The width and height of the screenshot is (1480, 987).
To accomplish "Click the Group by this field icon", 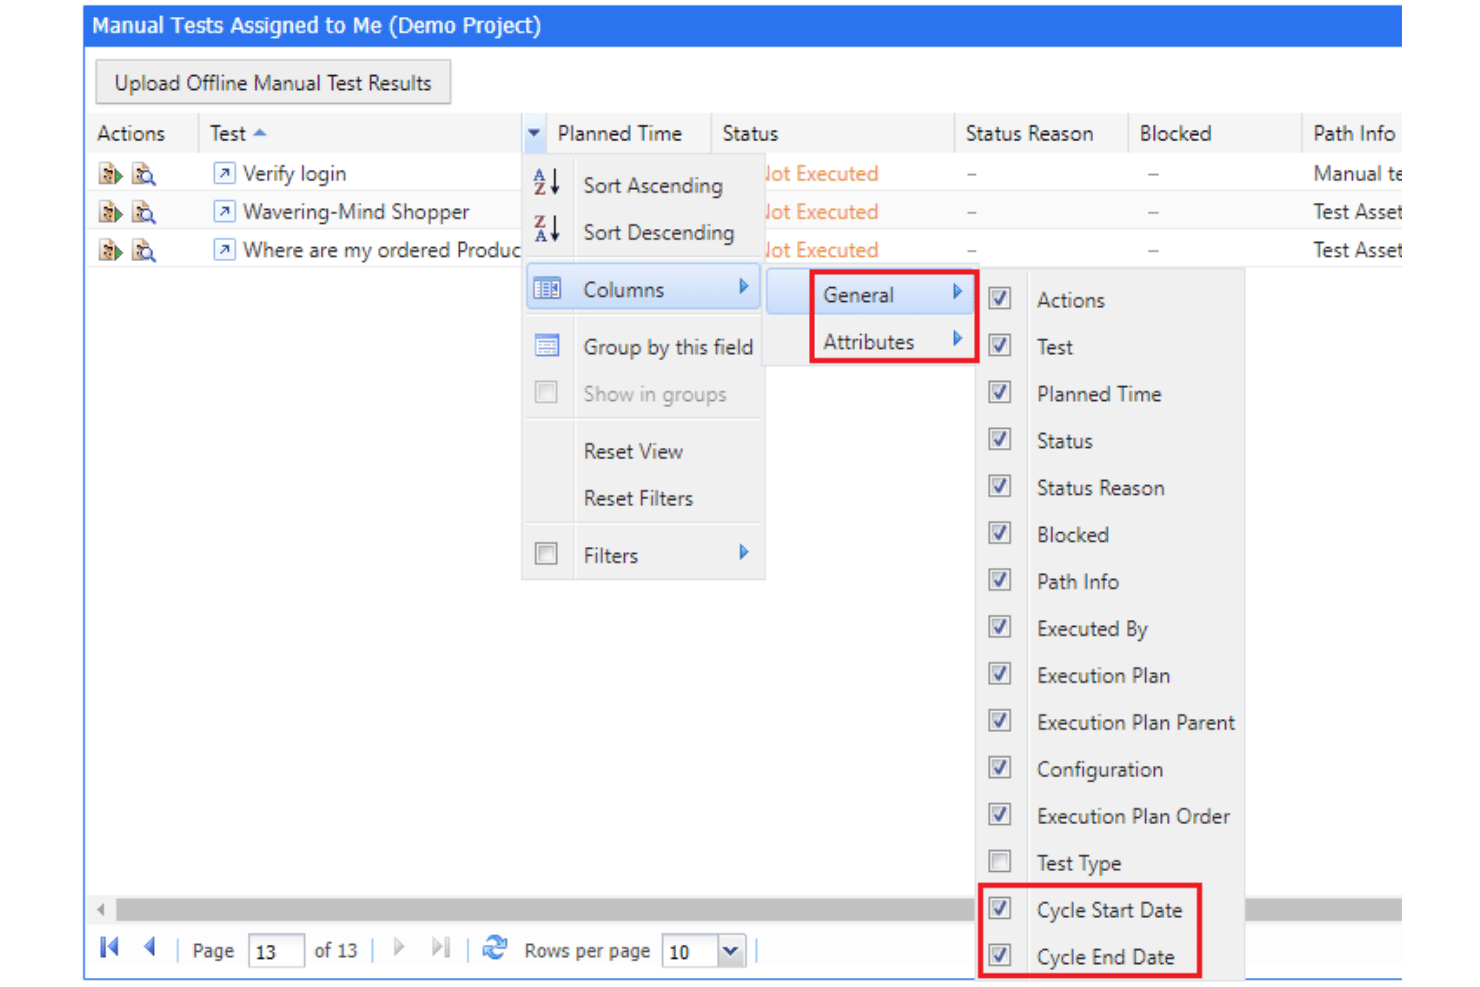I will click(547, 346).
